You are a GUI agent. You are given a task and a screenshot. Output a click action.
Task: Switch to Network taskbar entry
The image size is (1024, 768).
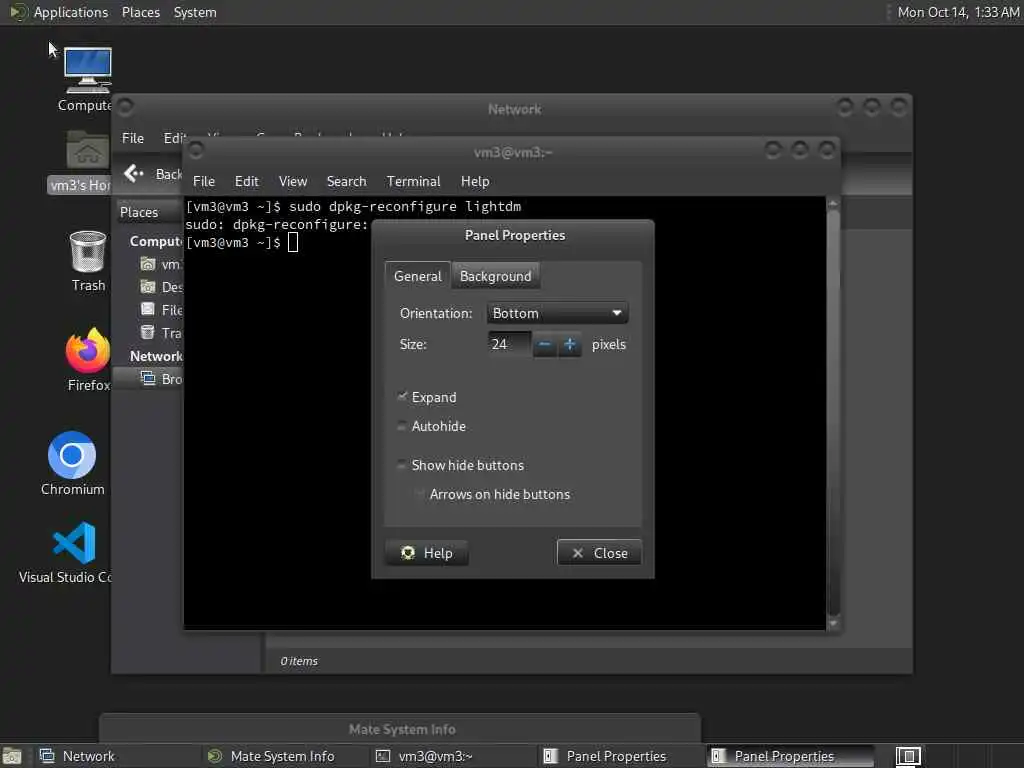(x=116, y=756)
